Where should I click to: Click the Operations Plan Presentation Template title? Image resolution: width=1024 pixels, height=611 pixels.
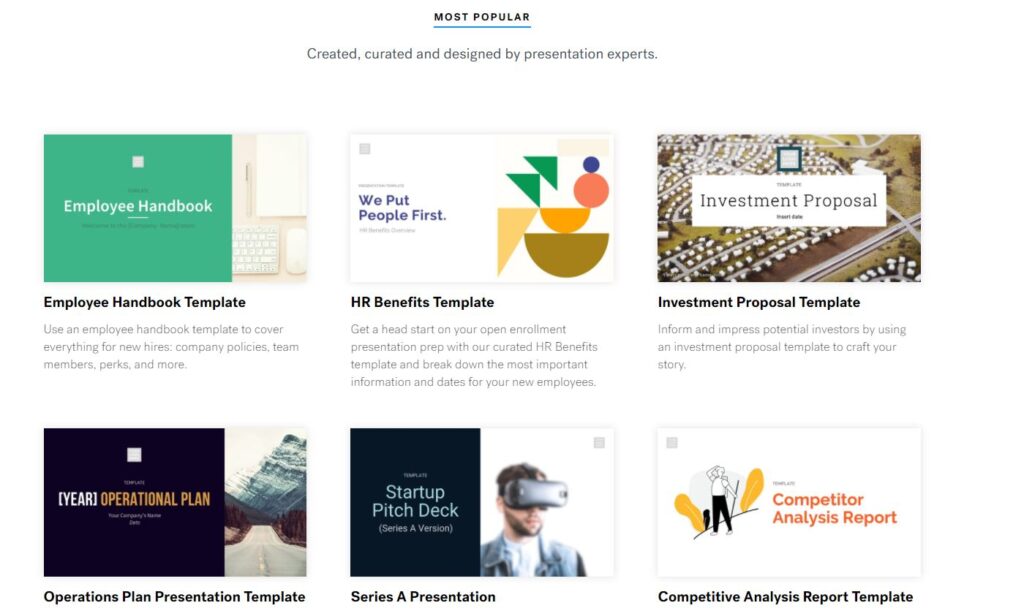pyautogui.click(x=175, y=597)
